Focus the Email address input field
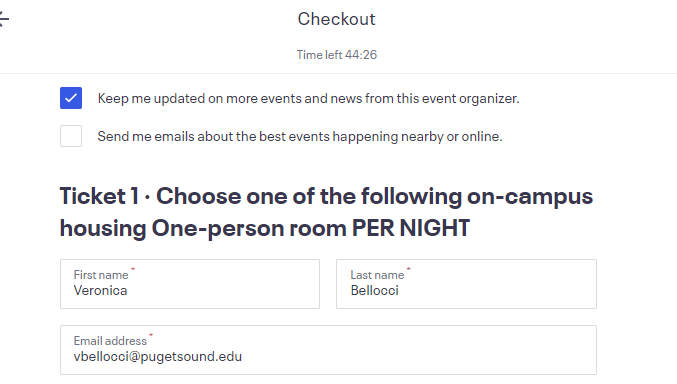The width and height of the screenshot is (677, 384). point(328,350)
